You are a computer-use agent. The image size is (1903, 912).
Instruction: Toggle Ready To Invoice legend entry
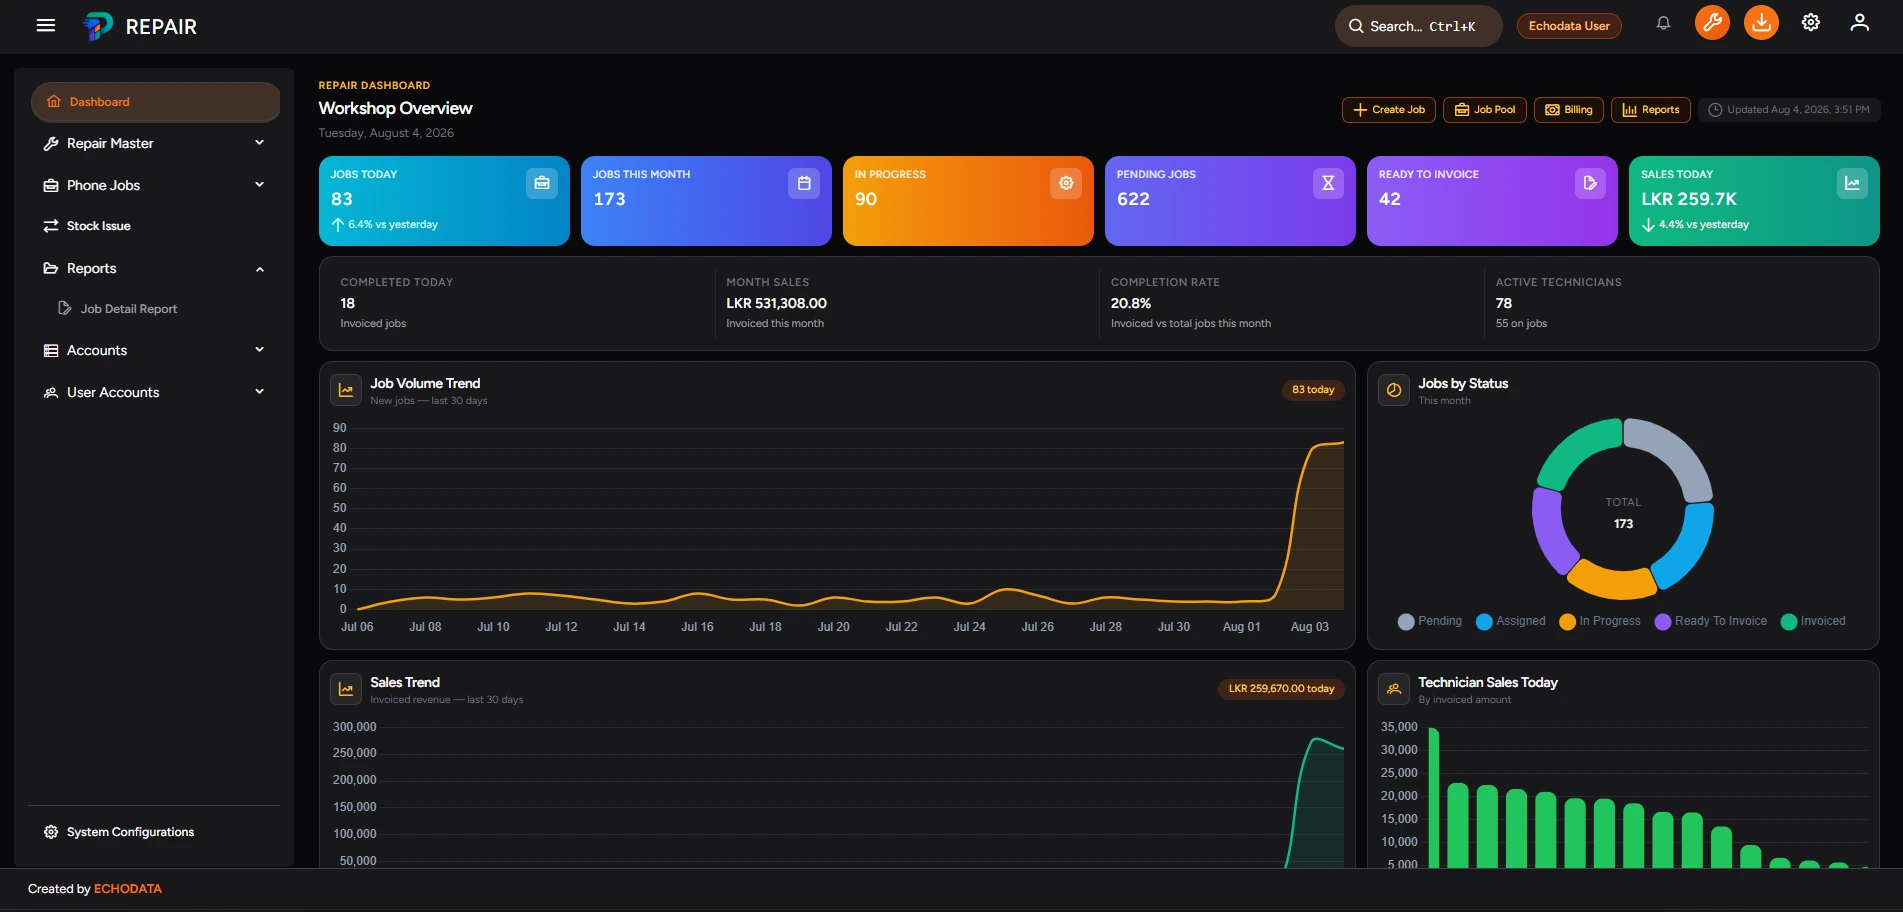click(1711, 621)
